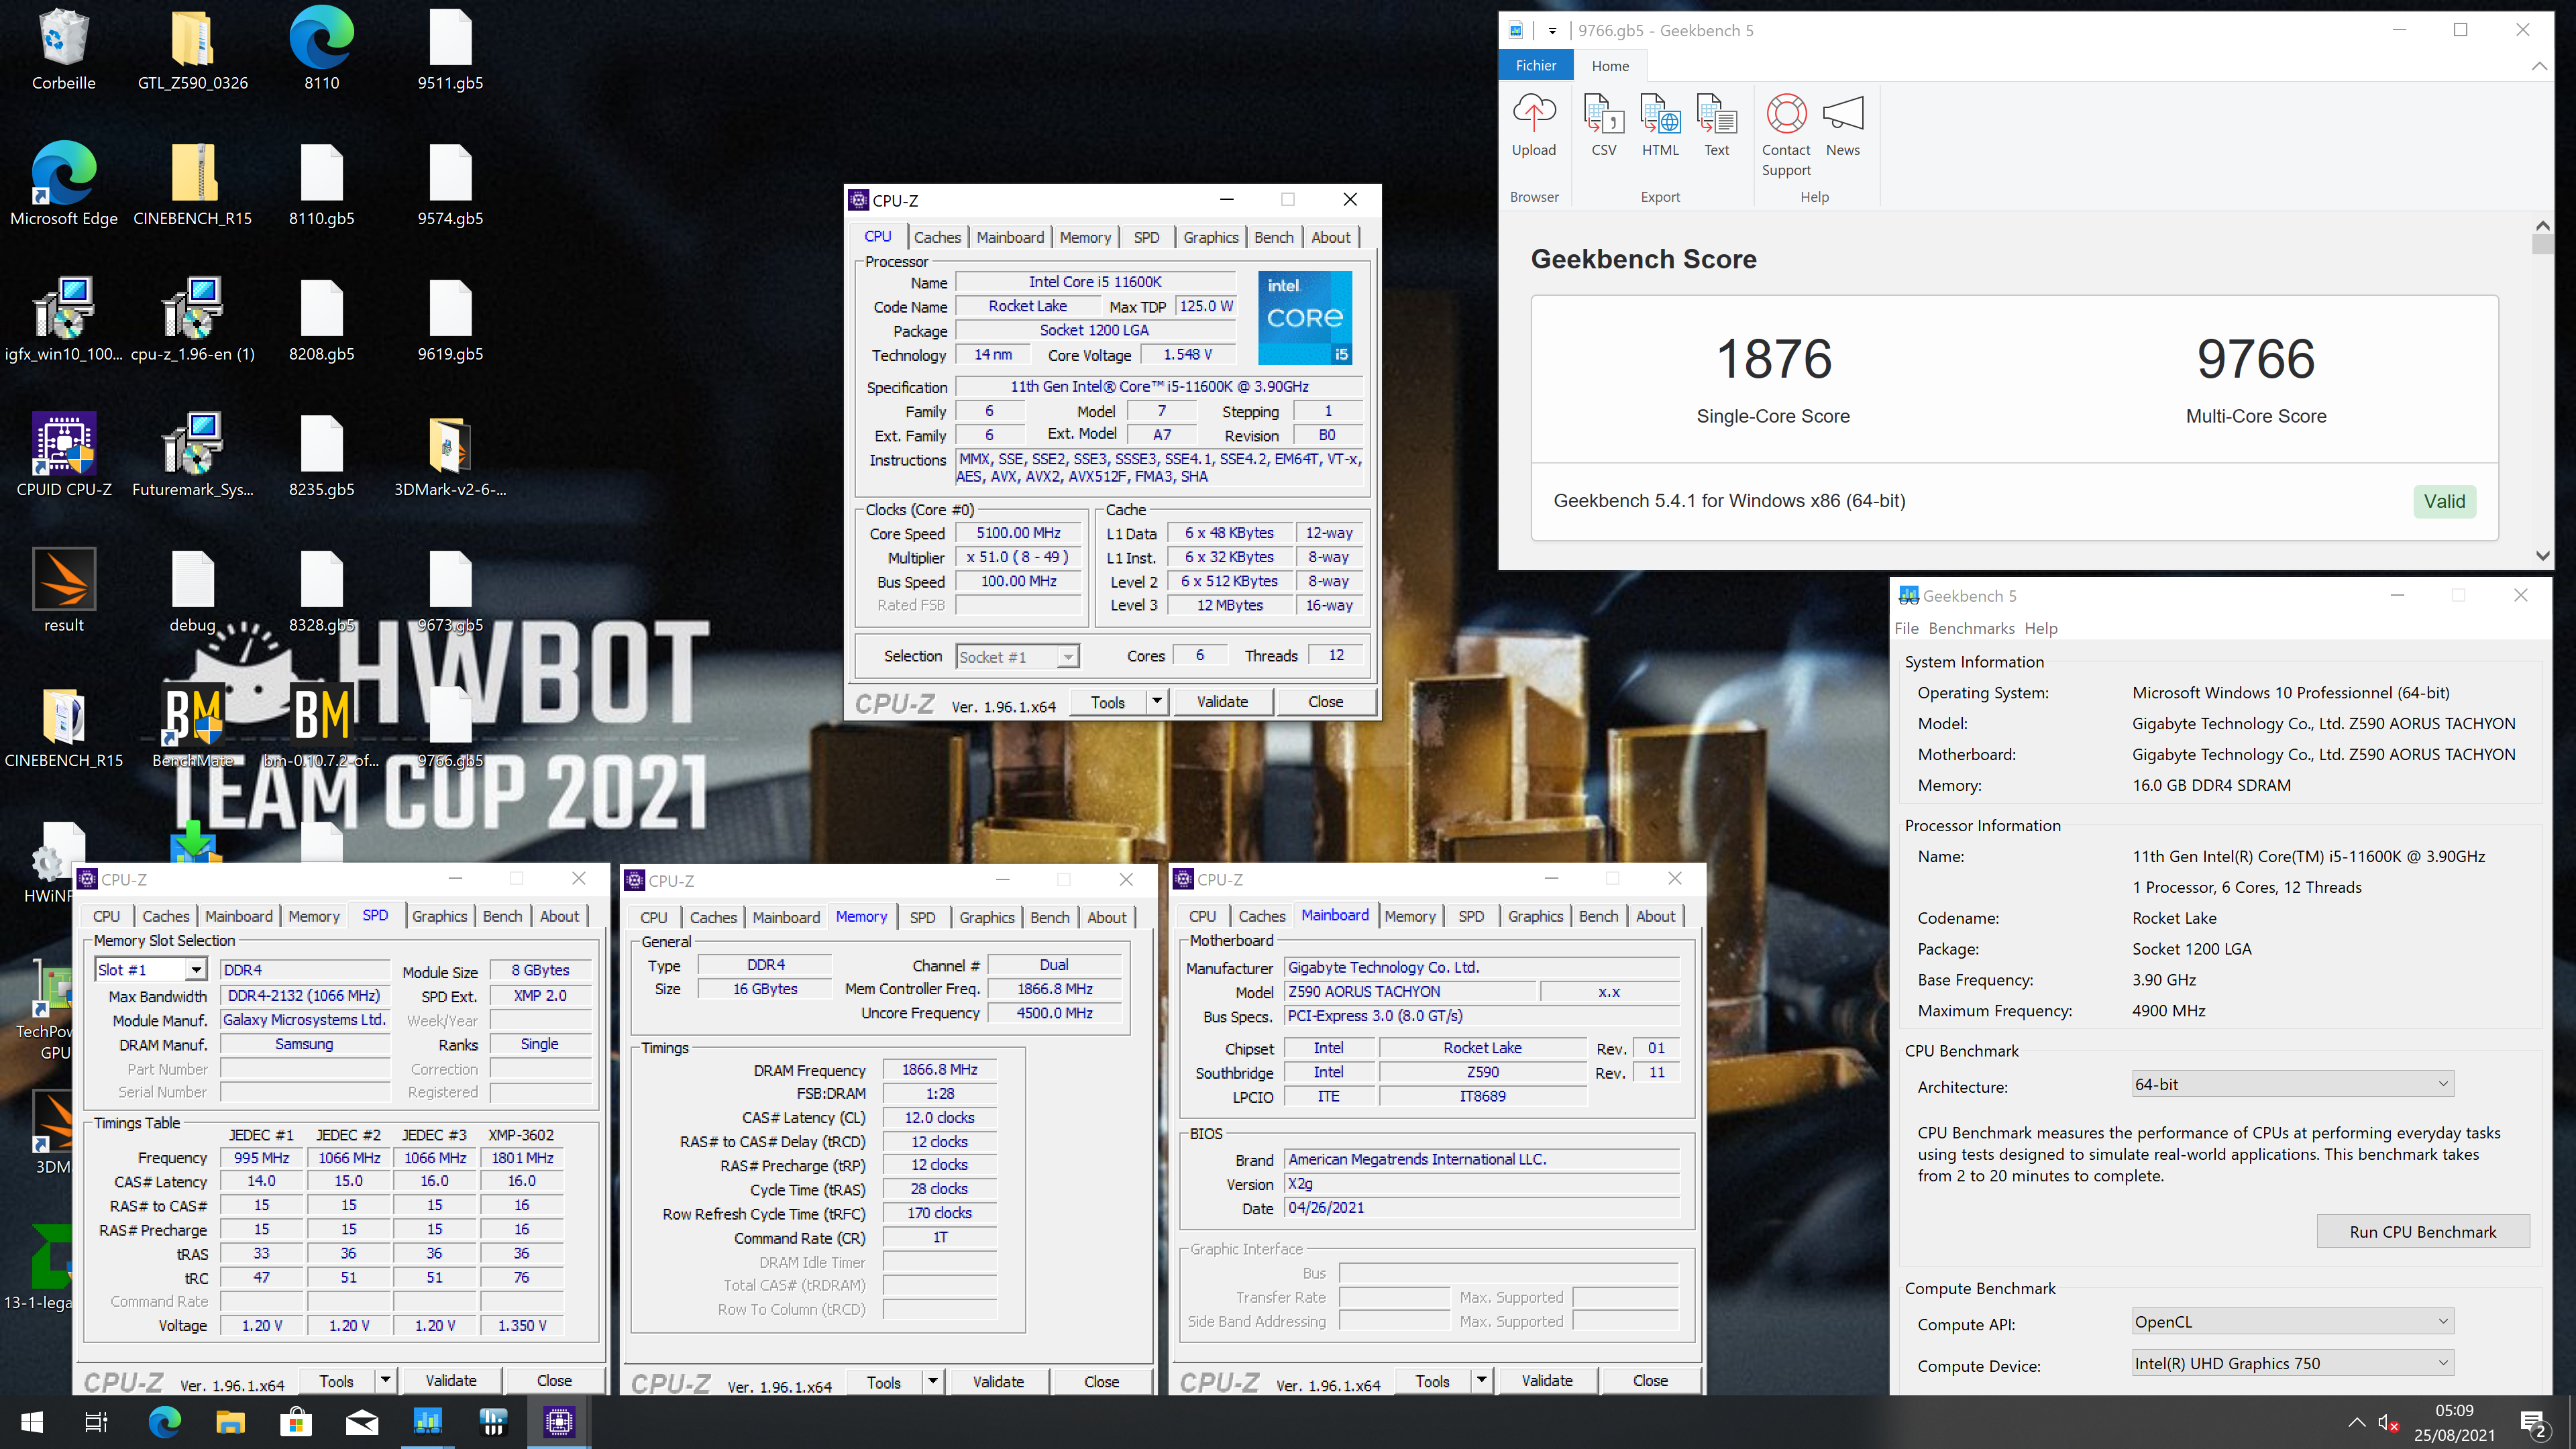
Task: Select the debug file icon
Action: [193, 590]
